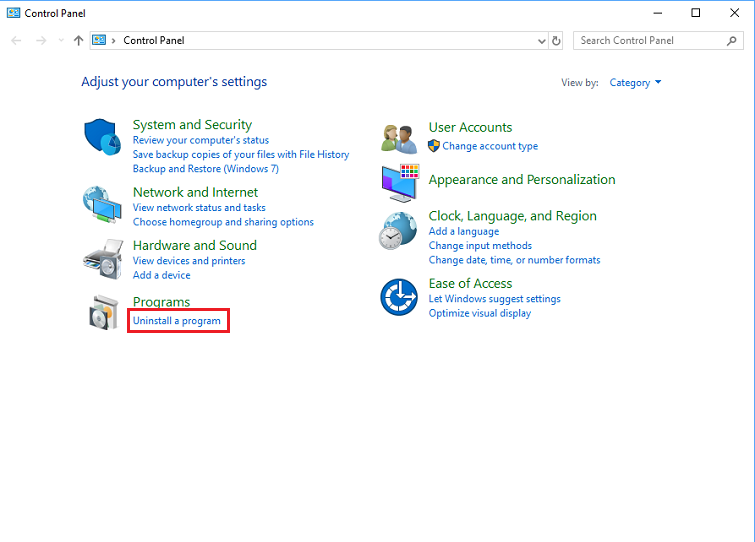
Task: Open View devices and printers link
Action: (x=189, y=261)
